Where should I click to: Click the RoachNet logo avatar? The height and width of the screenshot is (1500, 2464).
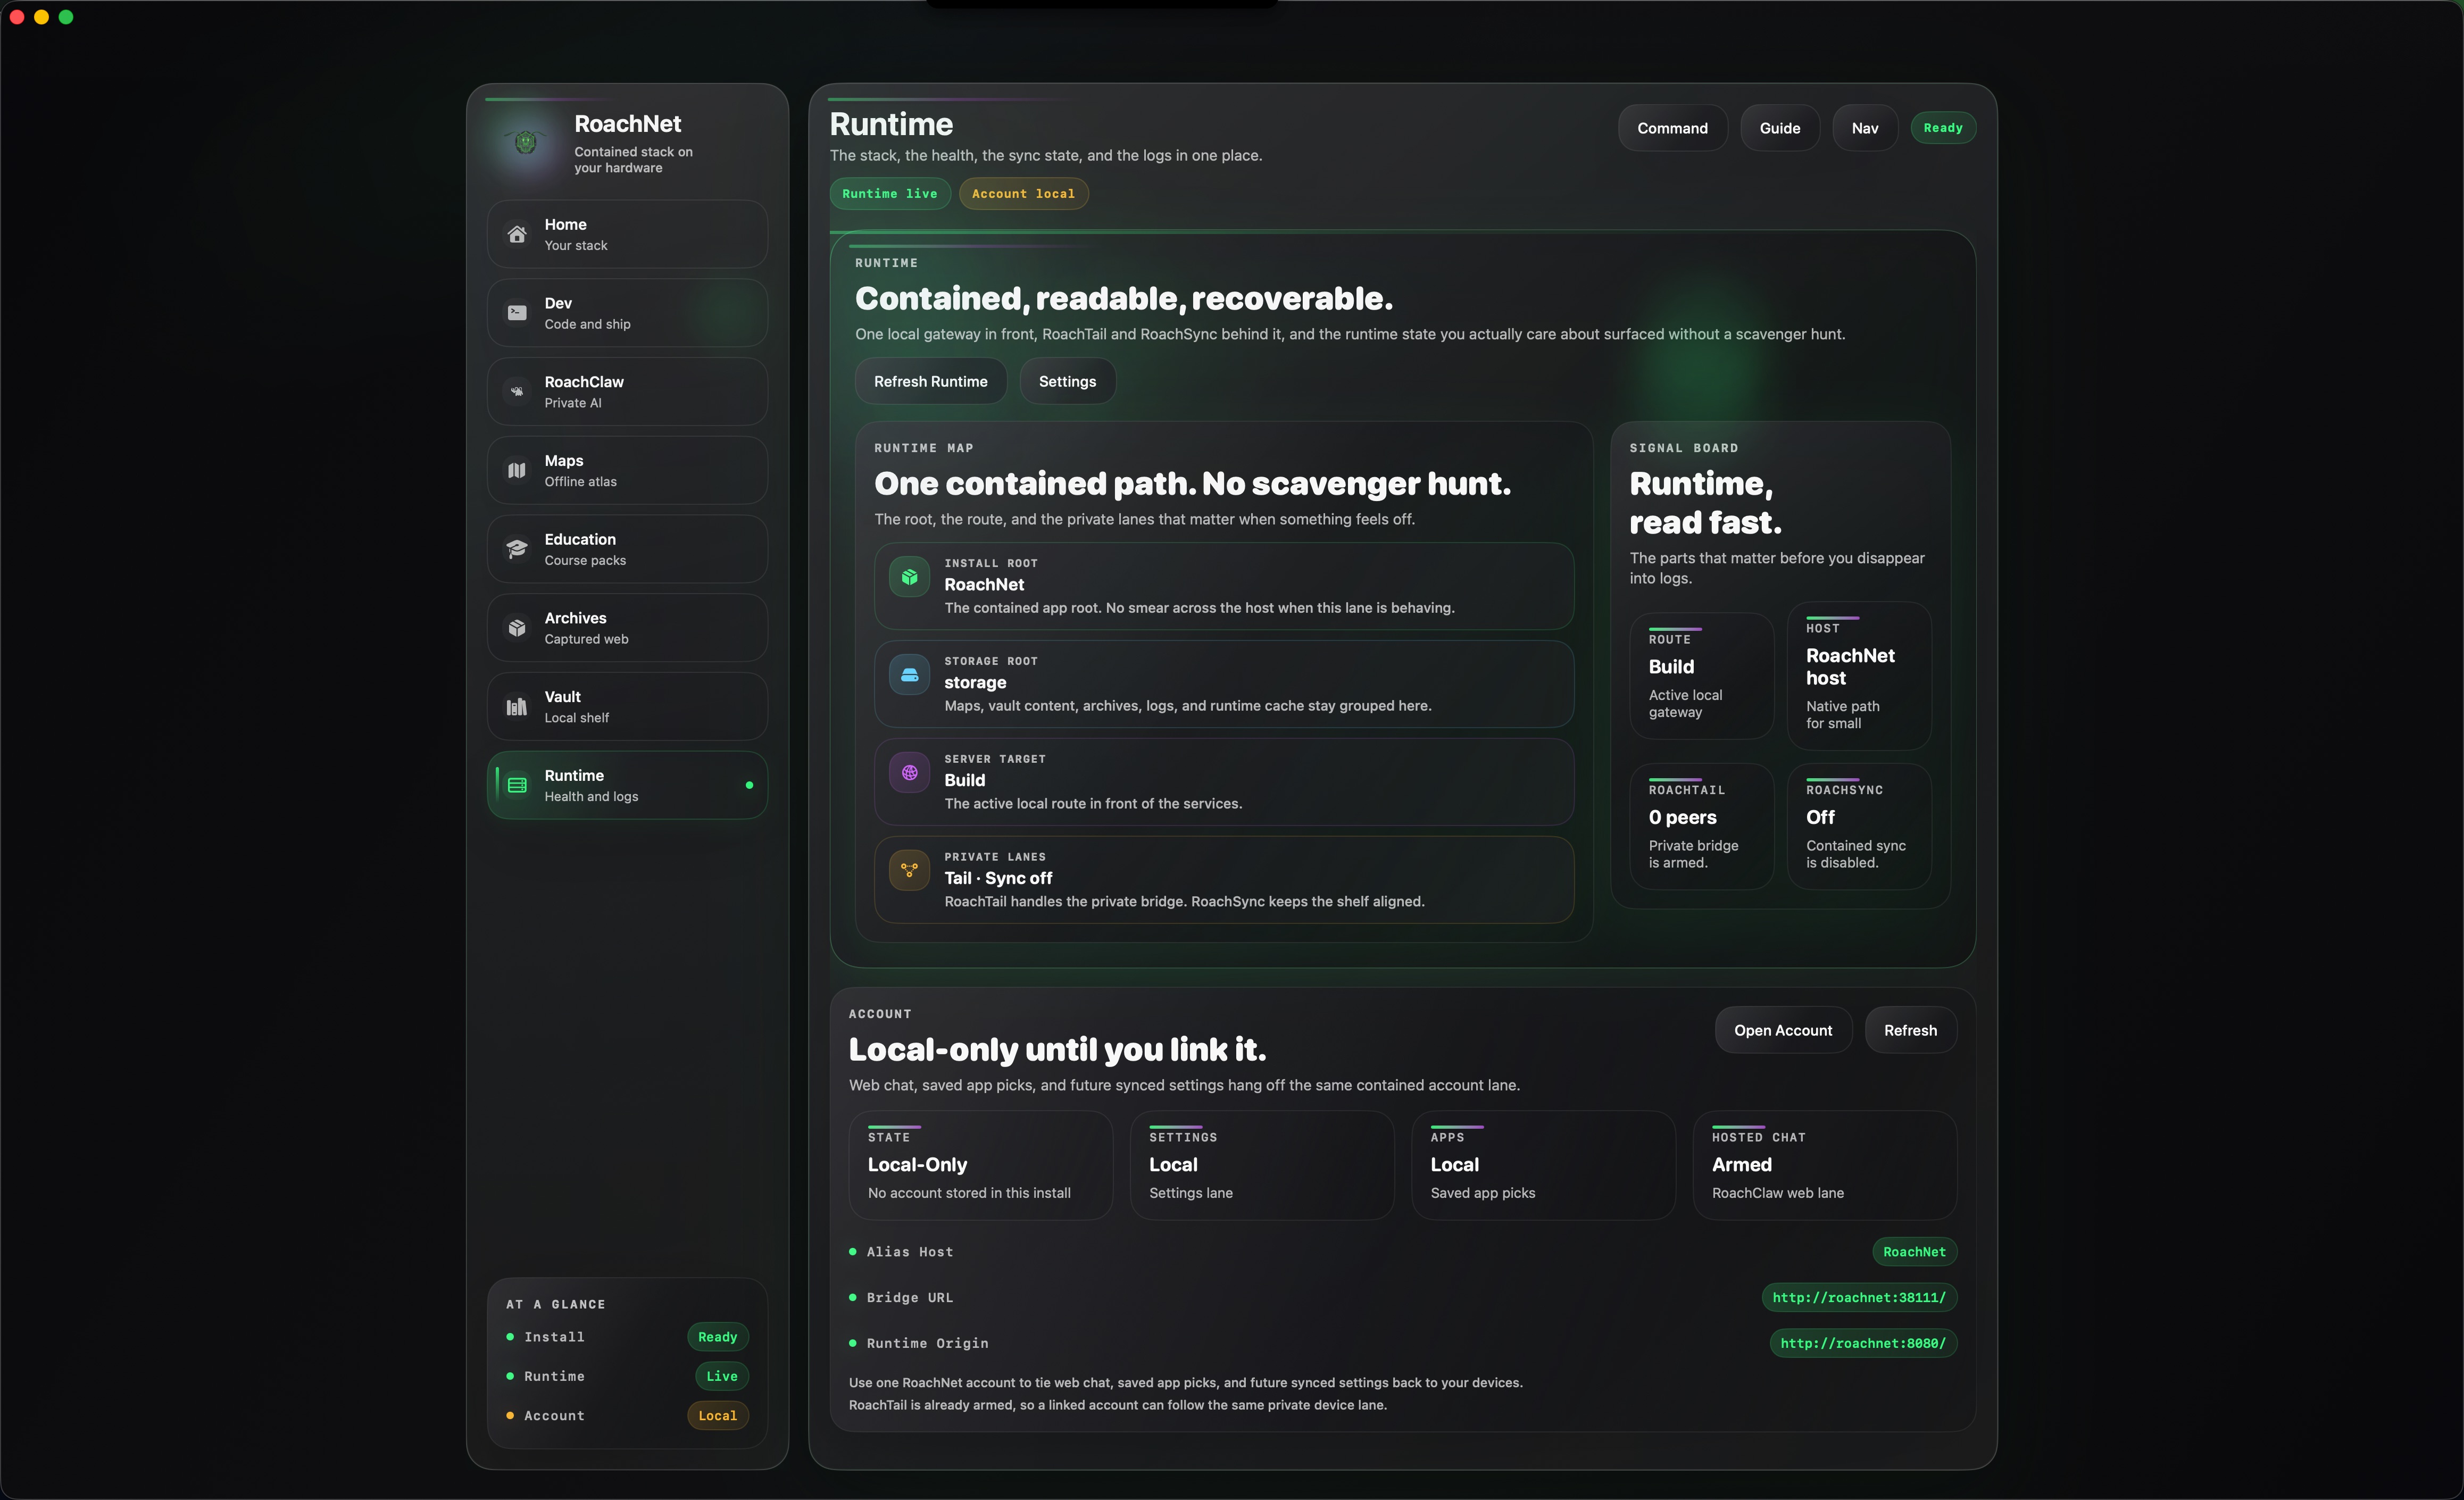(x=526, y=143)
